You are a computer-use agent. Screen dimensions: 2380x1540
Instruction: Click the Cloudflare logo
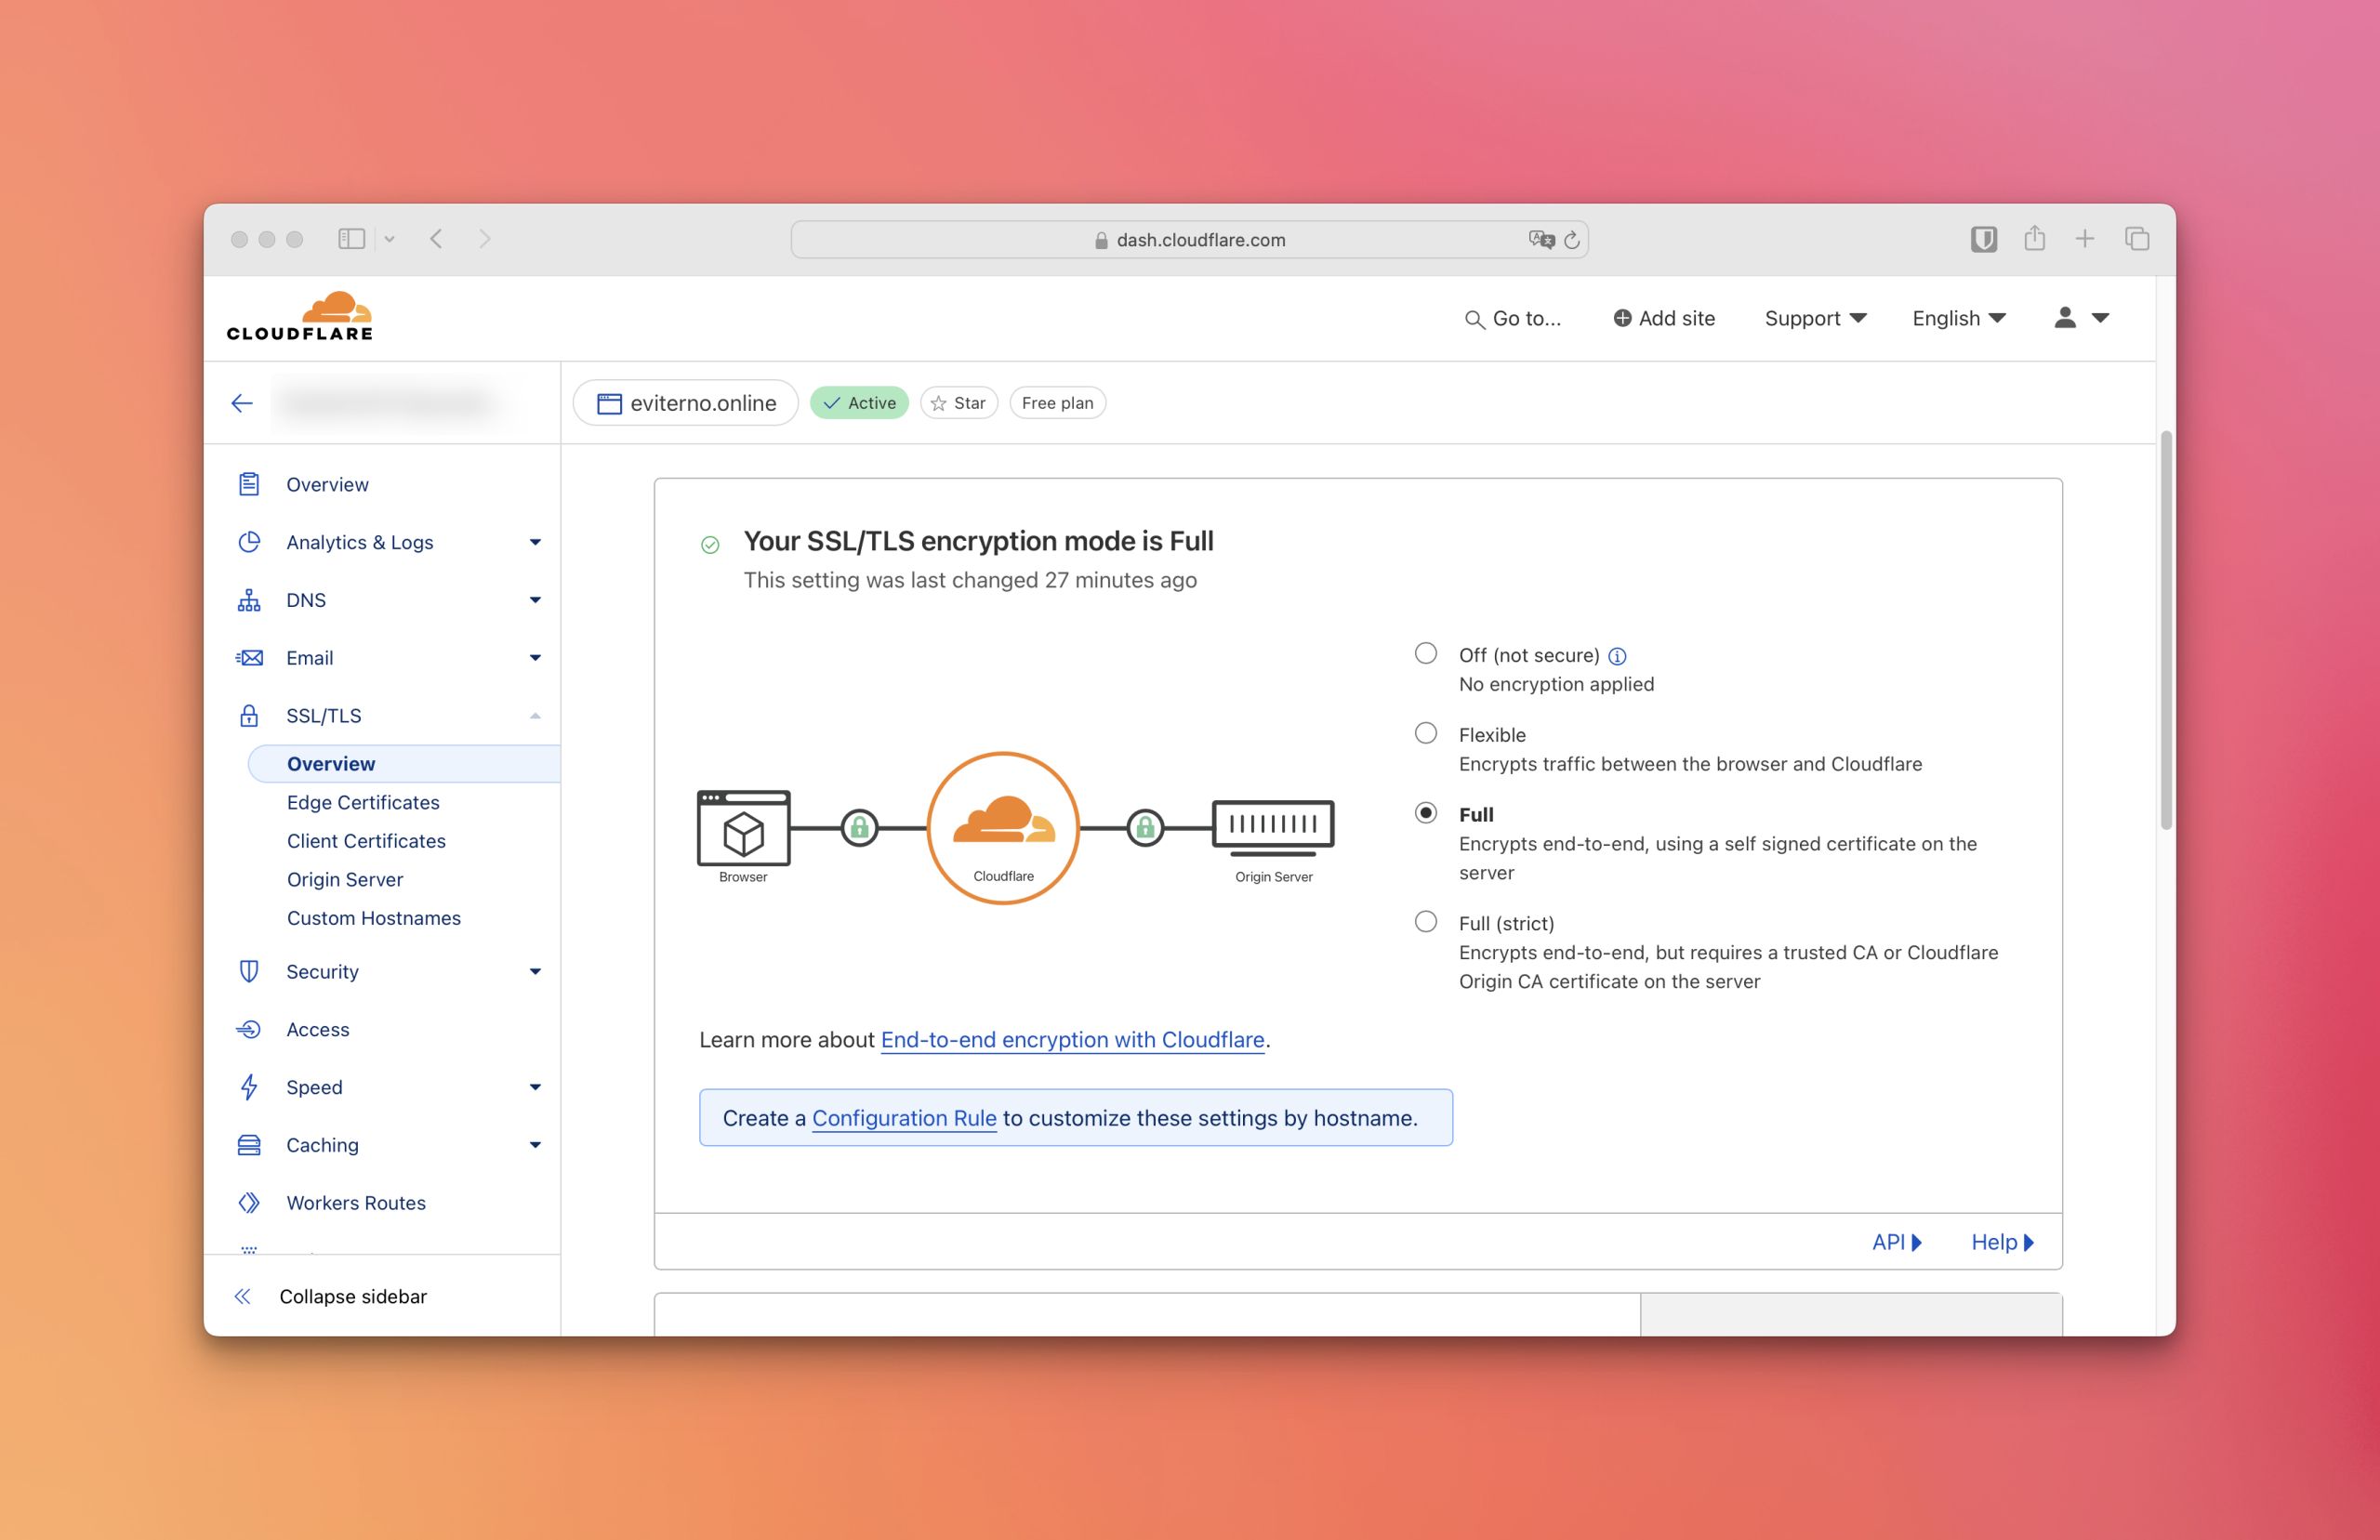(x=300, y=317)
